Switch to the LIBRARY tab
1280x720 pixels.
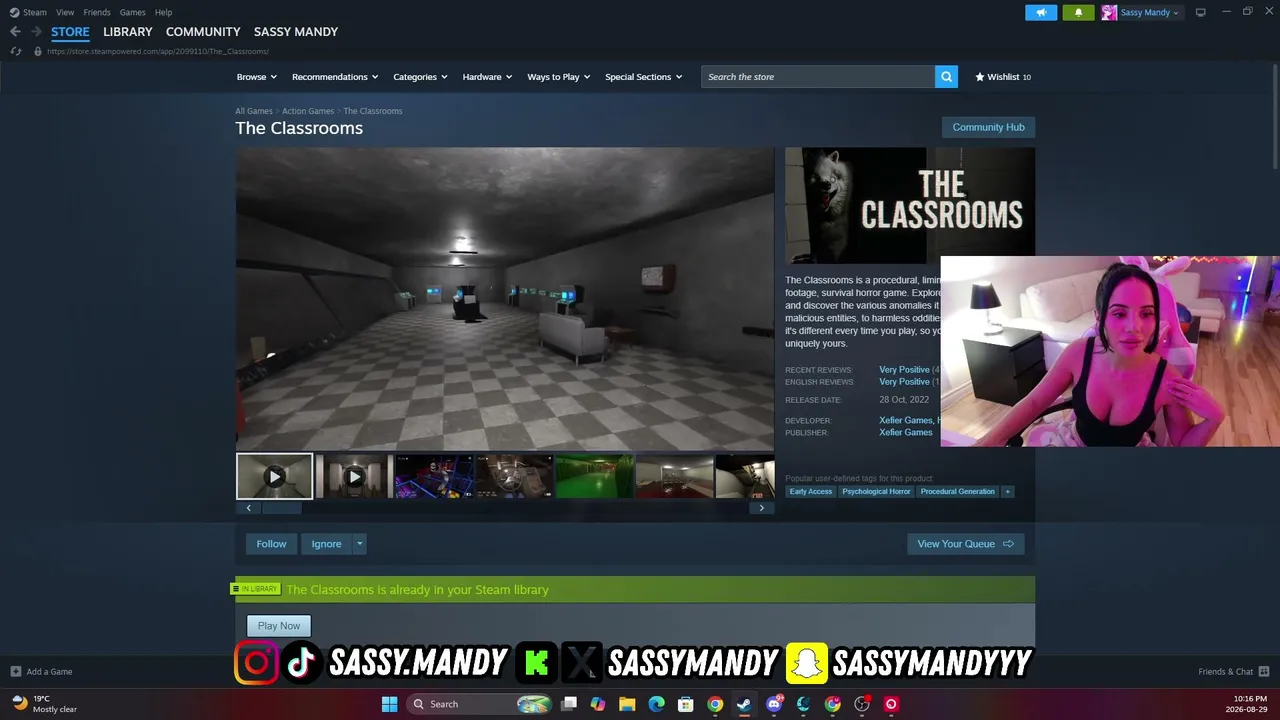(128, 32)
